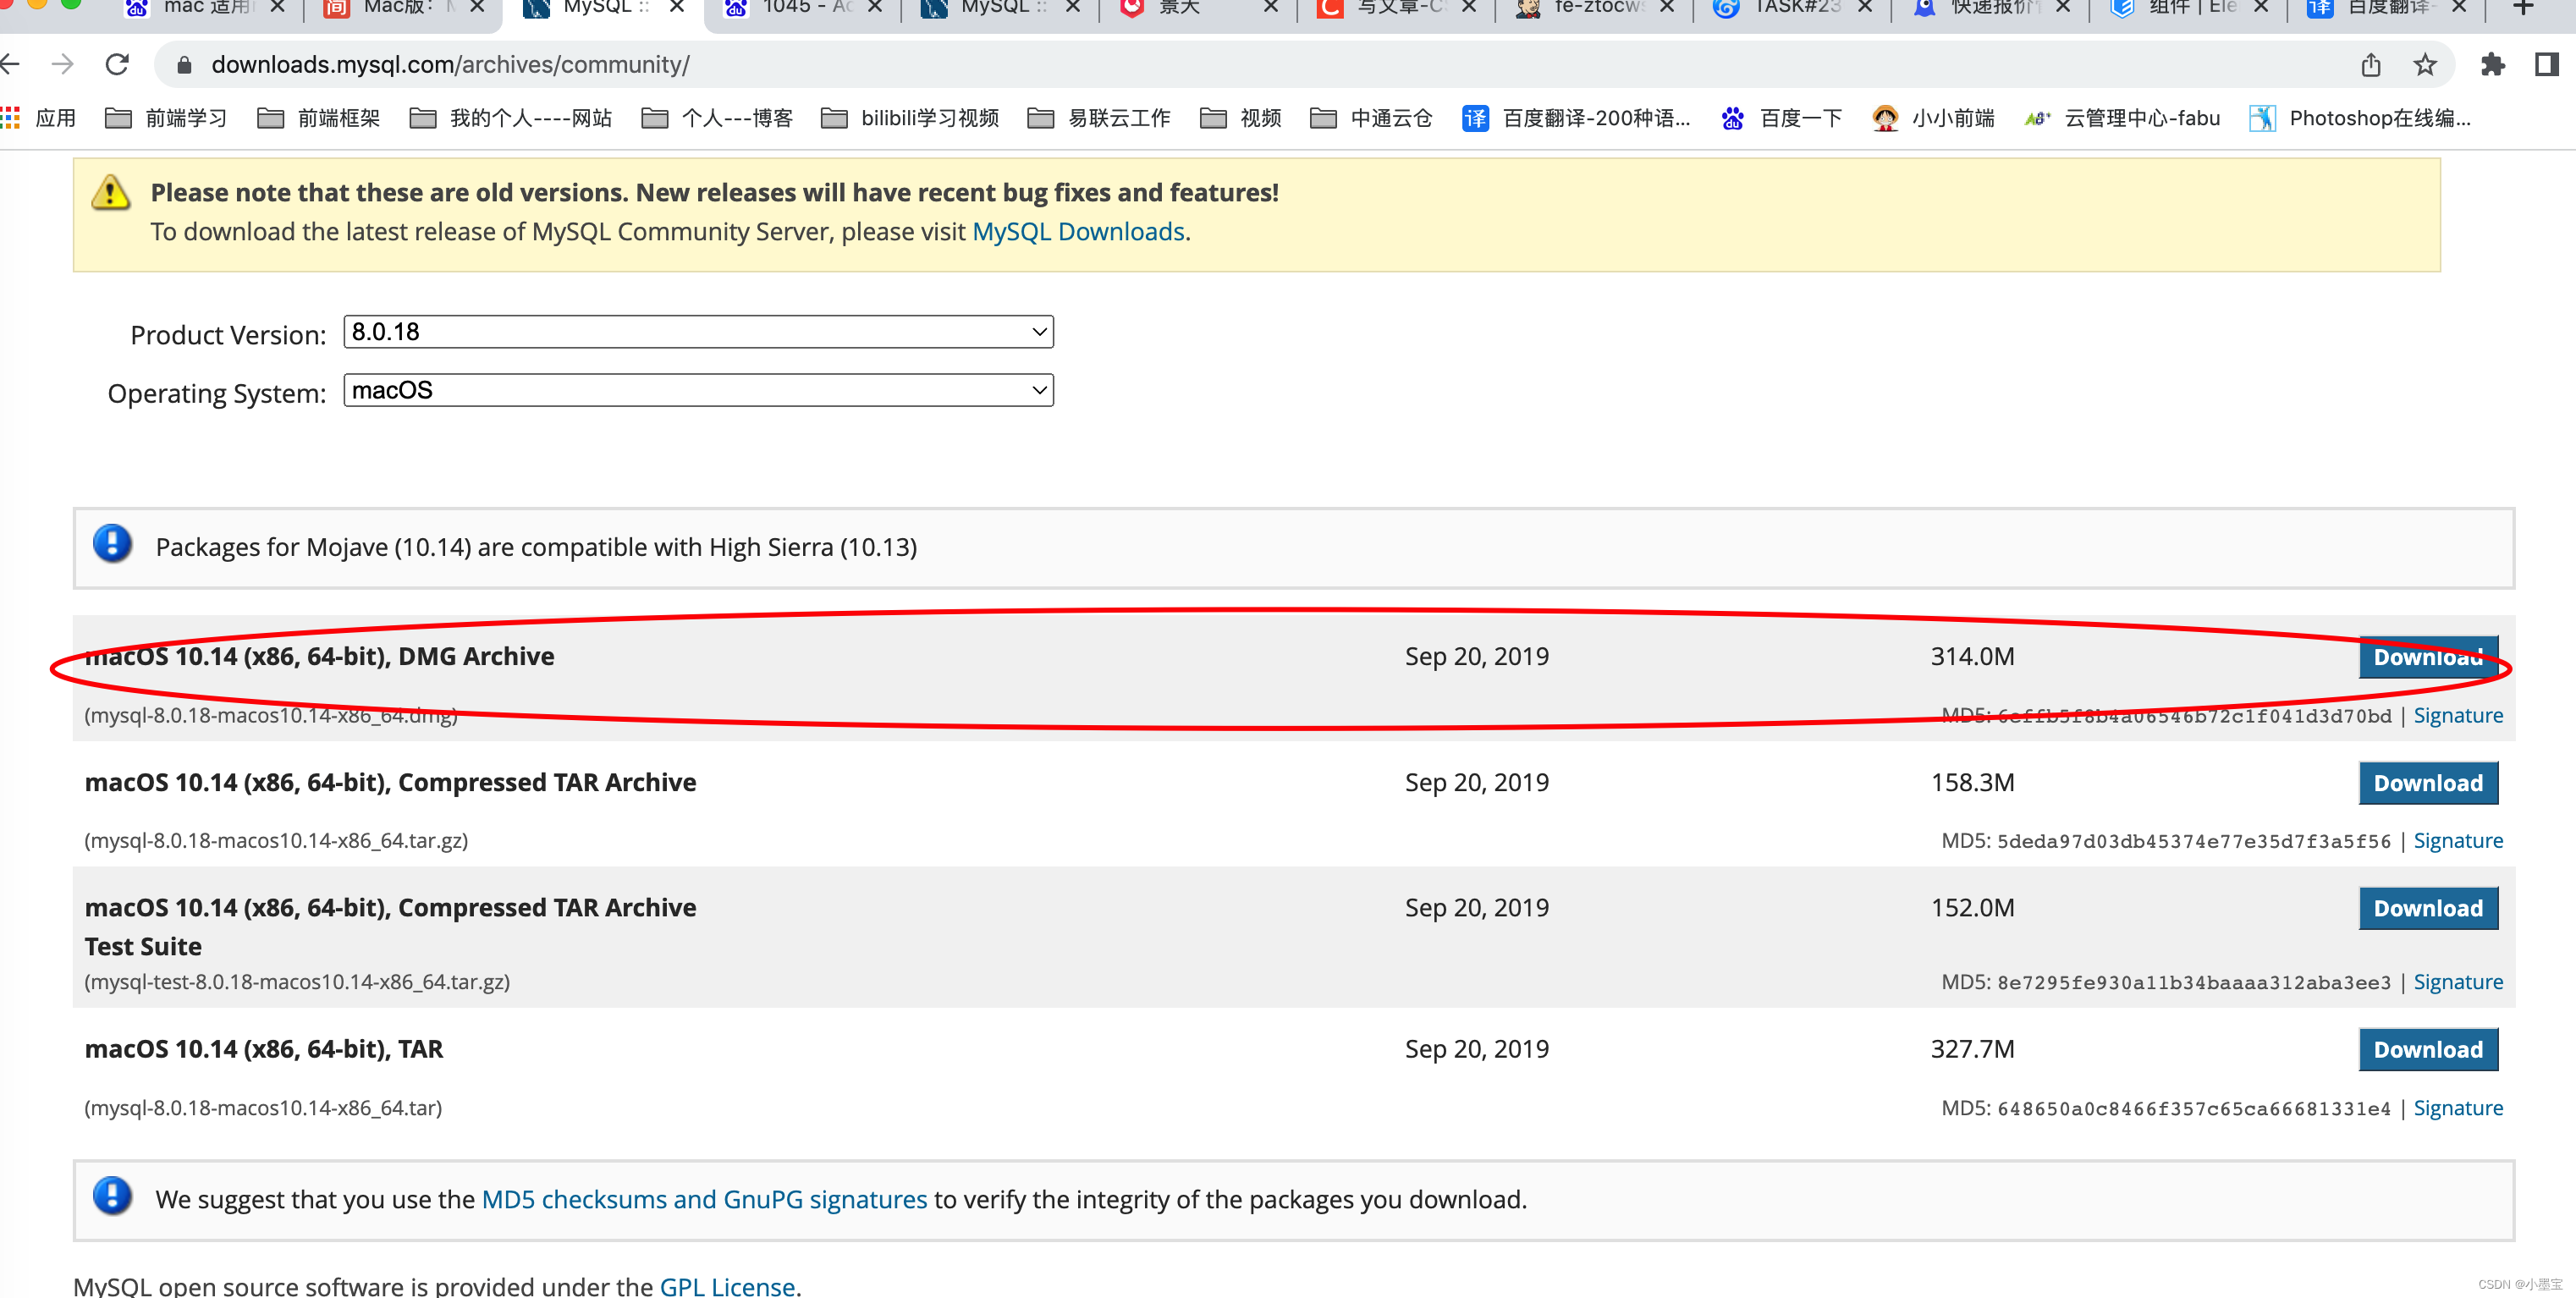The image size is (2576, 1298).
Task: Open the 小小前端 bookmark
Action: [x=1933, y=118]
